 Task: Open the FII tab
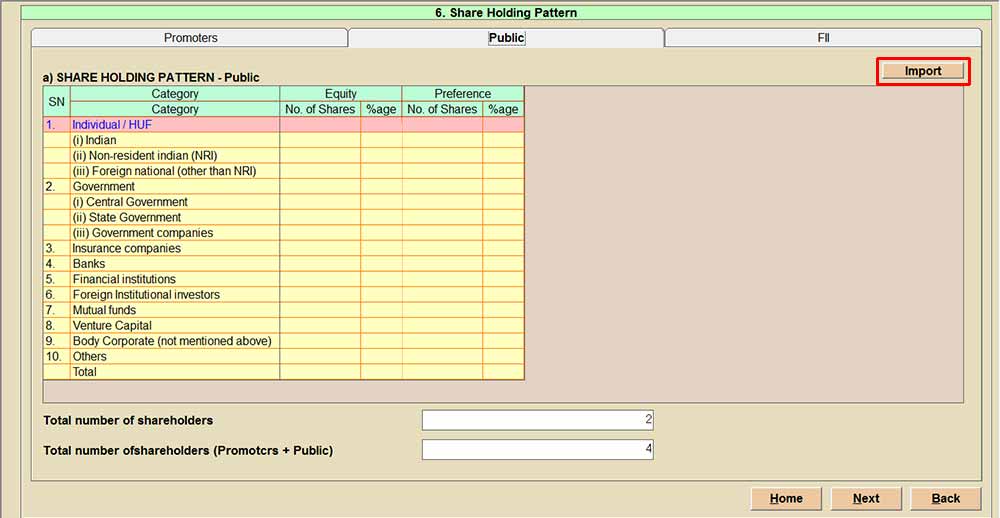[x=822, y=38]
